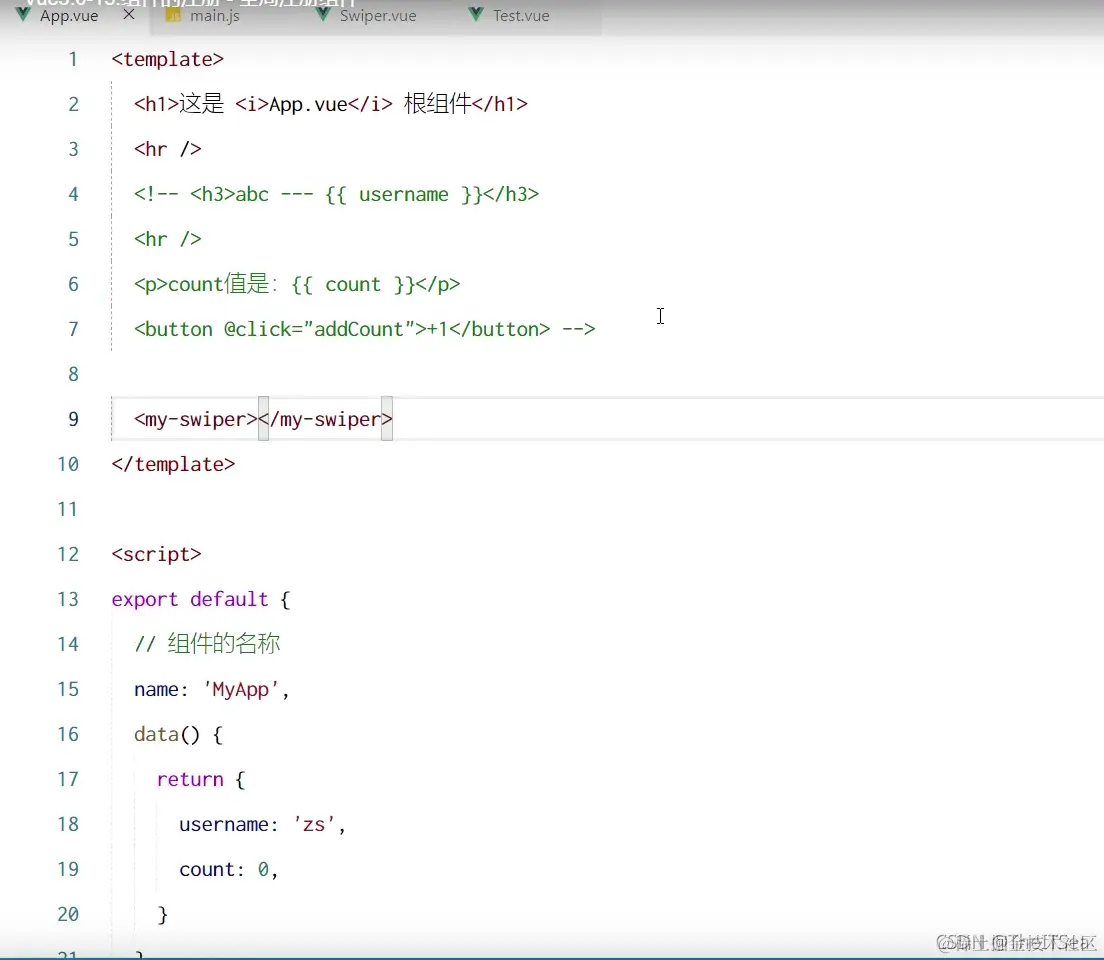Click the '{{ count }}' paragraph line
The height and width of the screenshot is (960, 1104).
click(297, 285)
